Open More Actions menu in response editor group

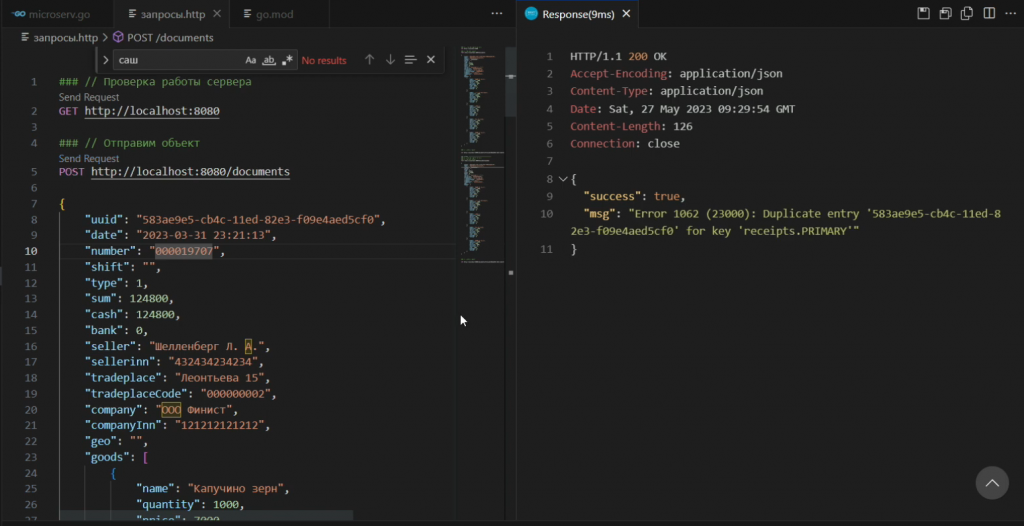[x=1010, y=13]
